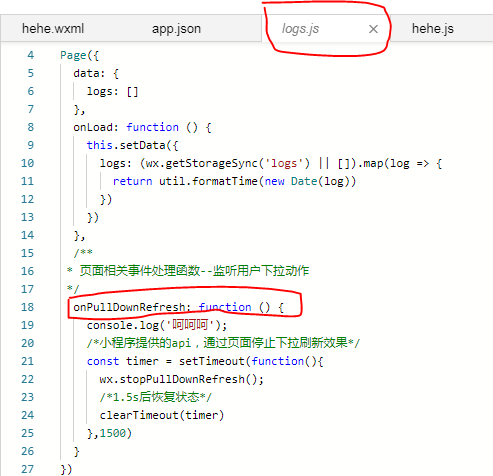Click the '1.5s' comment on line 23
493x476 pixels.
155,397
